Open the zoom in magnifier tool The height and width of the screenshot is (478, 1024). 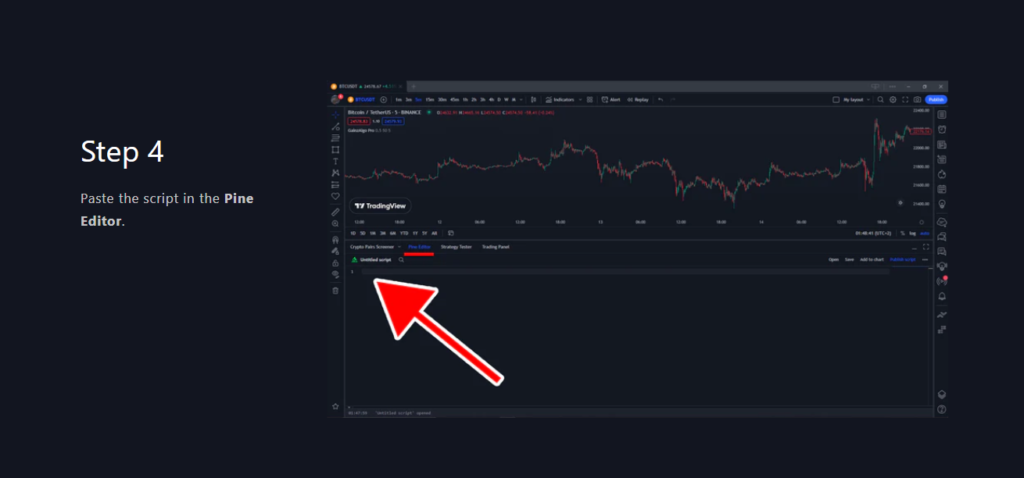[336, 224]
